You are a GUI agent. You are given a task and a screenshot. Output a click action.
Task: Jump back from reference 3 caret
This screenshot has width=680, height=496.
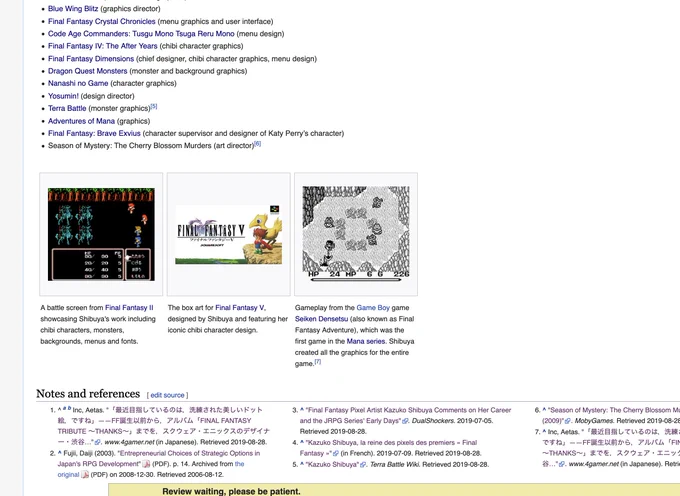pos(302,410)
